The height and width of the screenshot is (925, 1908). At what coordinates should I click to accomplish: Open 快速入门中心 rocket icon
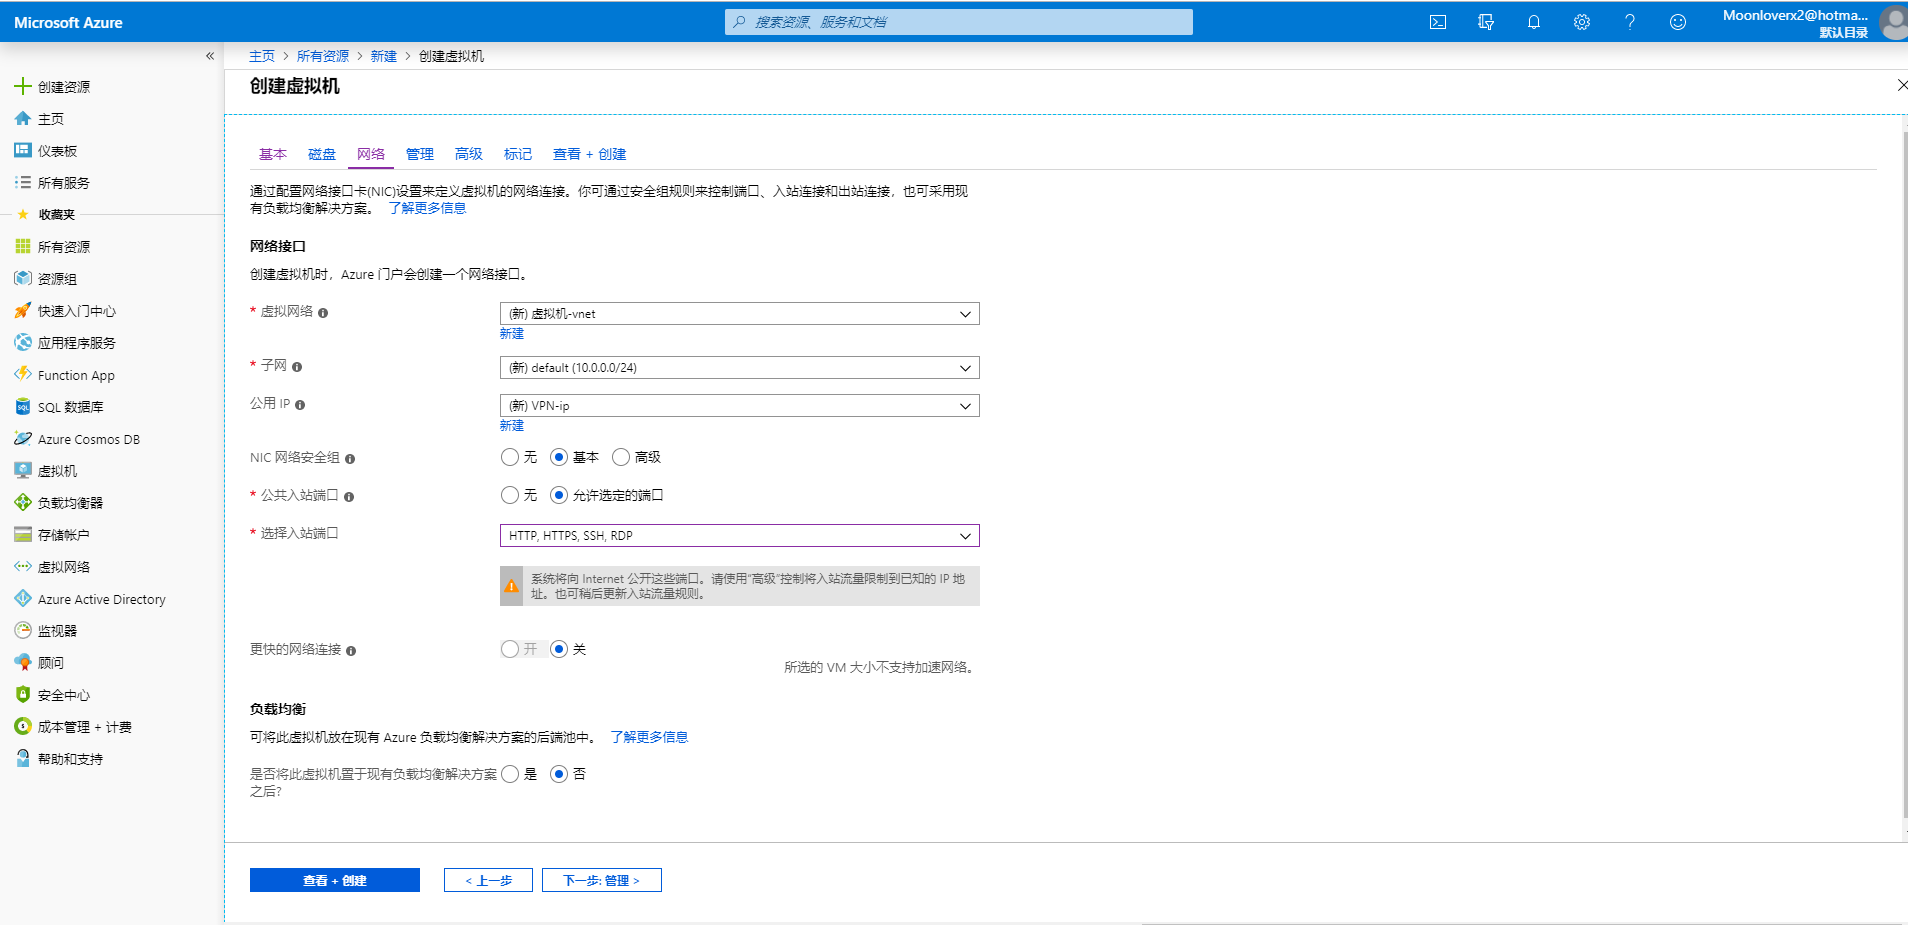click(23, 311)
